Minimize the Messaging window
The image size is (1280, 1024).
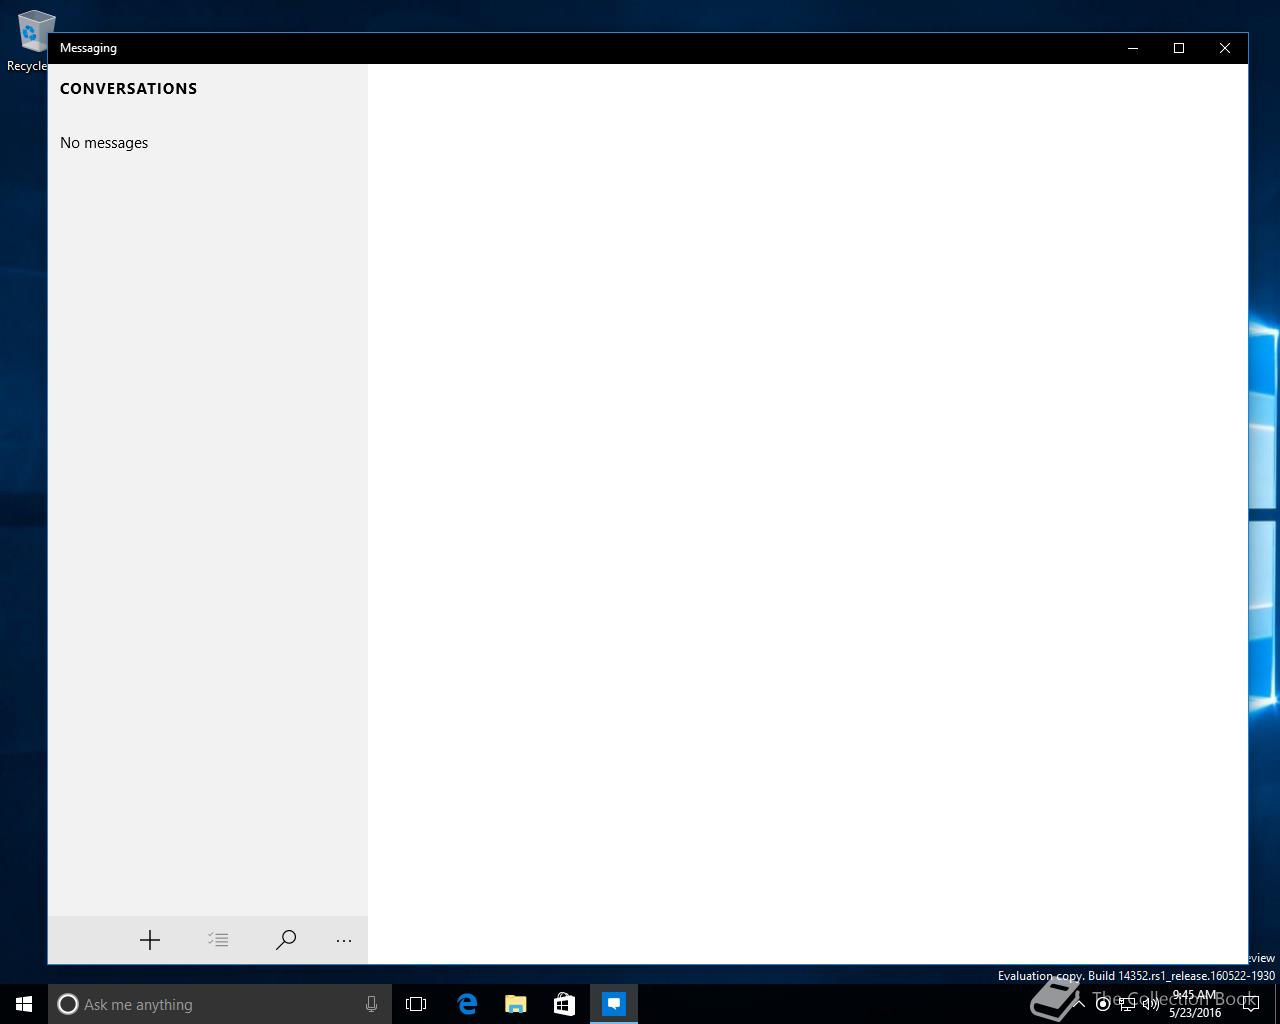1133,48
